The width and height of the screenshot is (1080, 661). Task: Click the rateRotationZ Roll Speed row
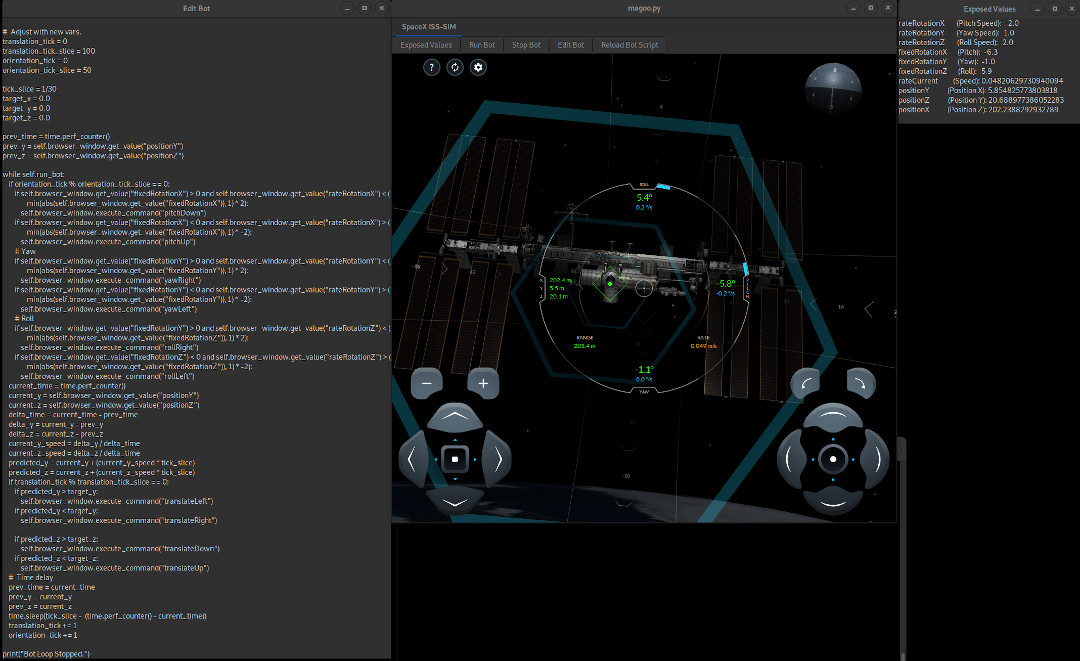[956, 43]
